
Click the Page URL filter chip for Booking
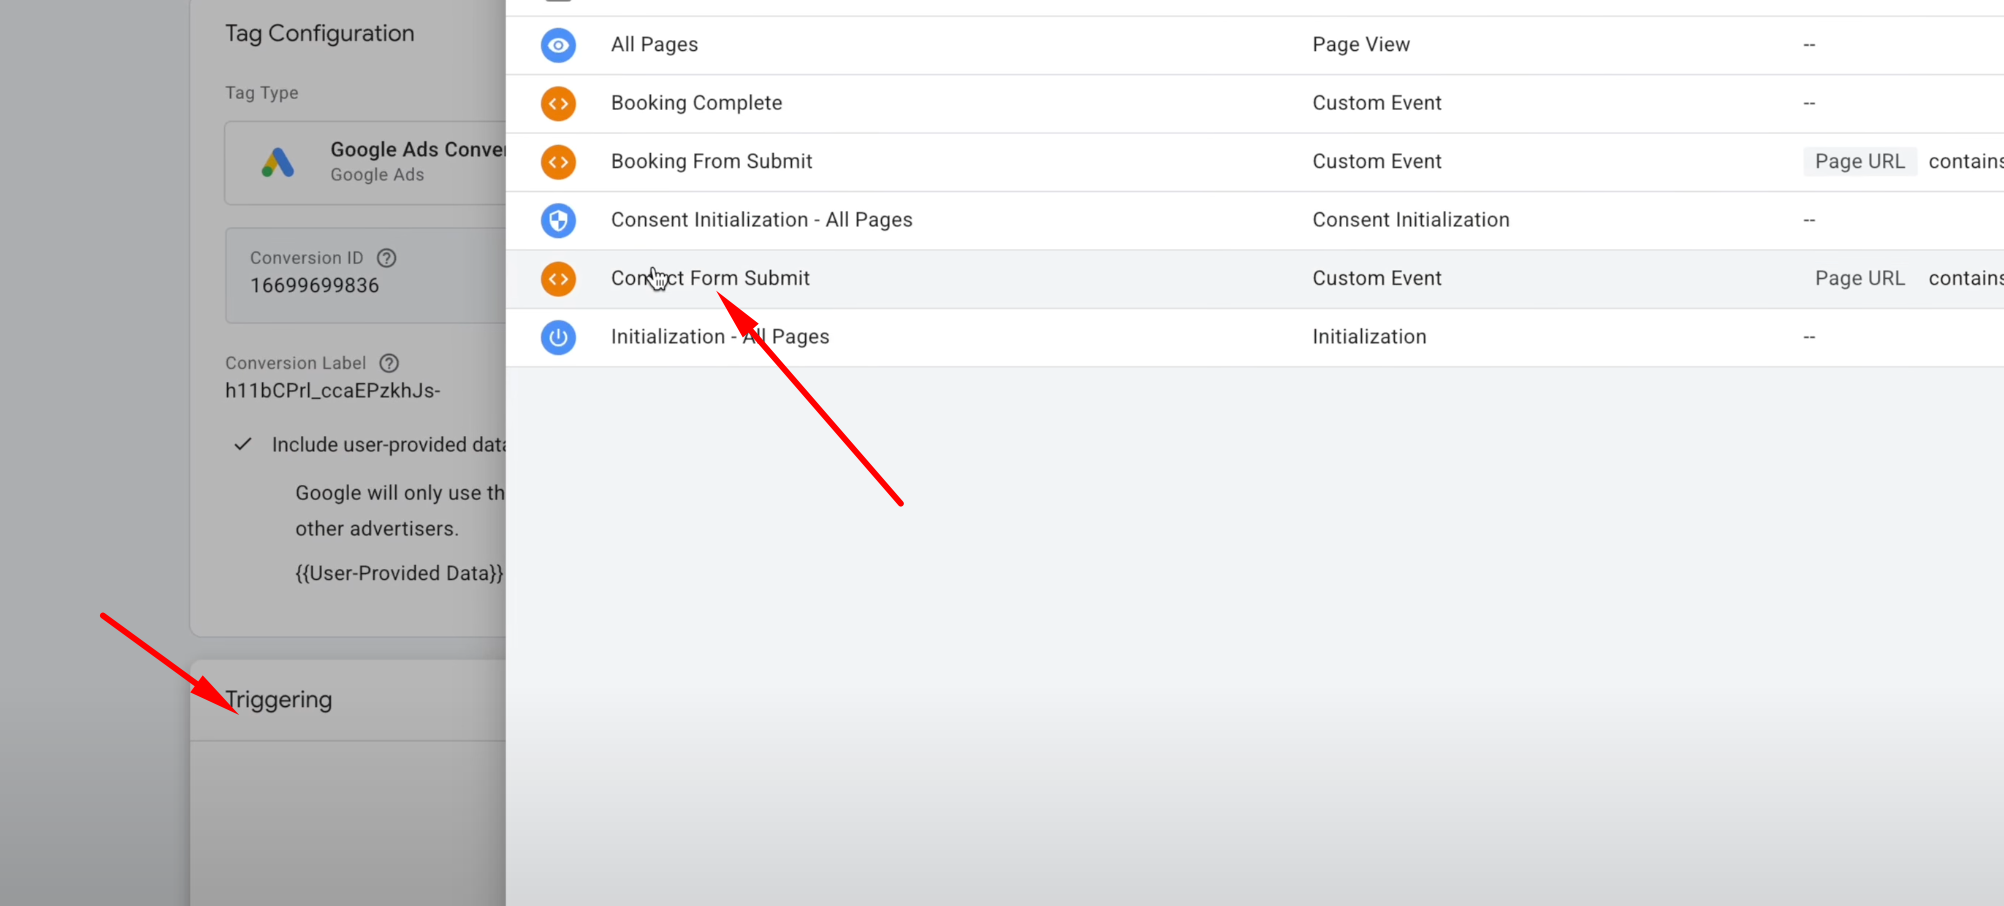point(1859,162)
